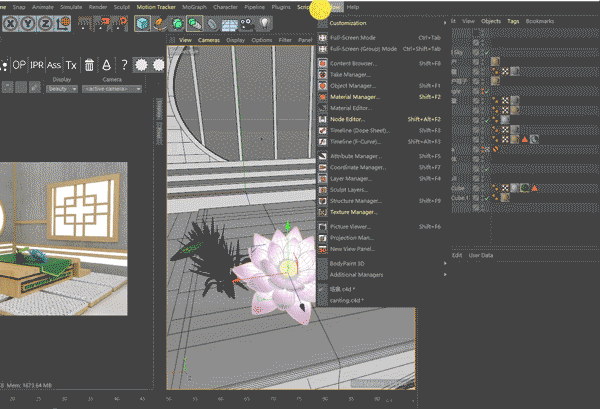The image size is (600, 409).
Task: Open the viewport Cameras menu
Action: [209, 40]
